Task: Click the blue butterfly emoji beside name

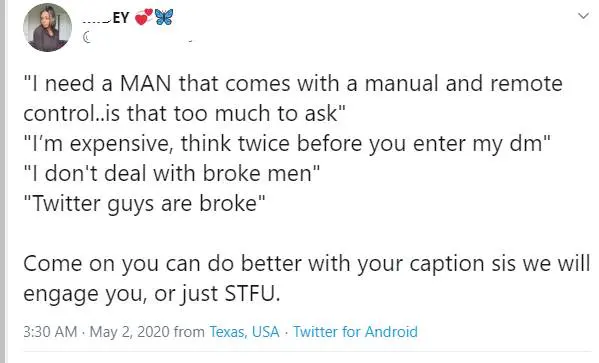Action: coord(164,17)
